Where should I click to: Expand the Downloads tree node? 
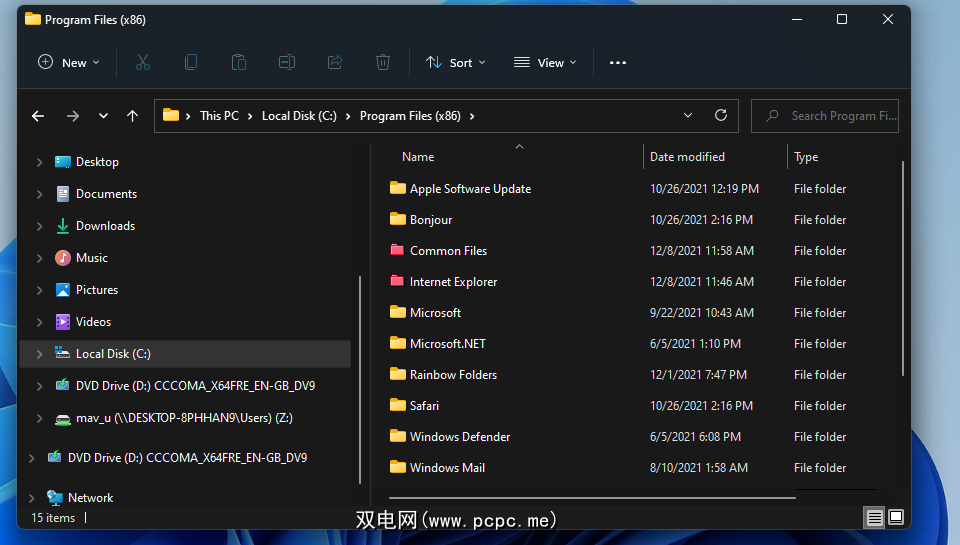40,226
